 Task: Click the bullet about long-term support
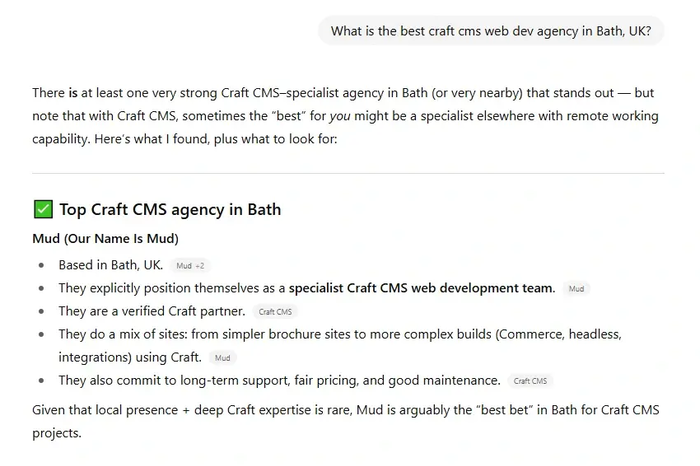[279, 380]
